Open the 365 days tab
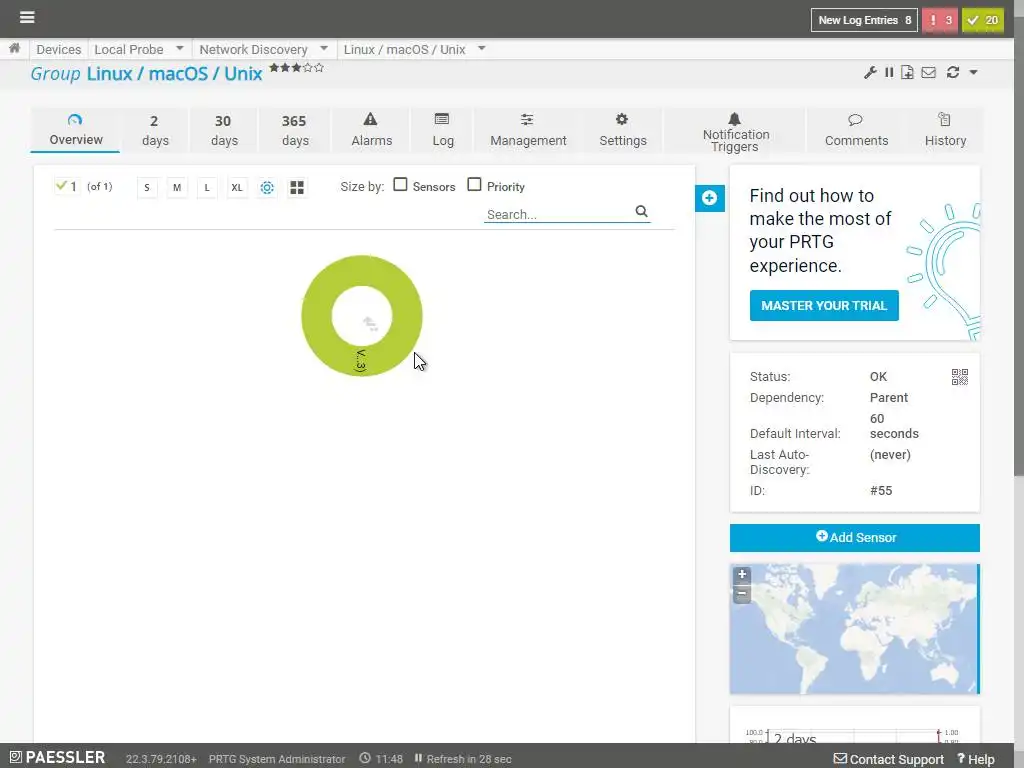The image size is (1024, 768). coord(295,130)
